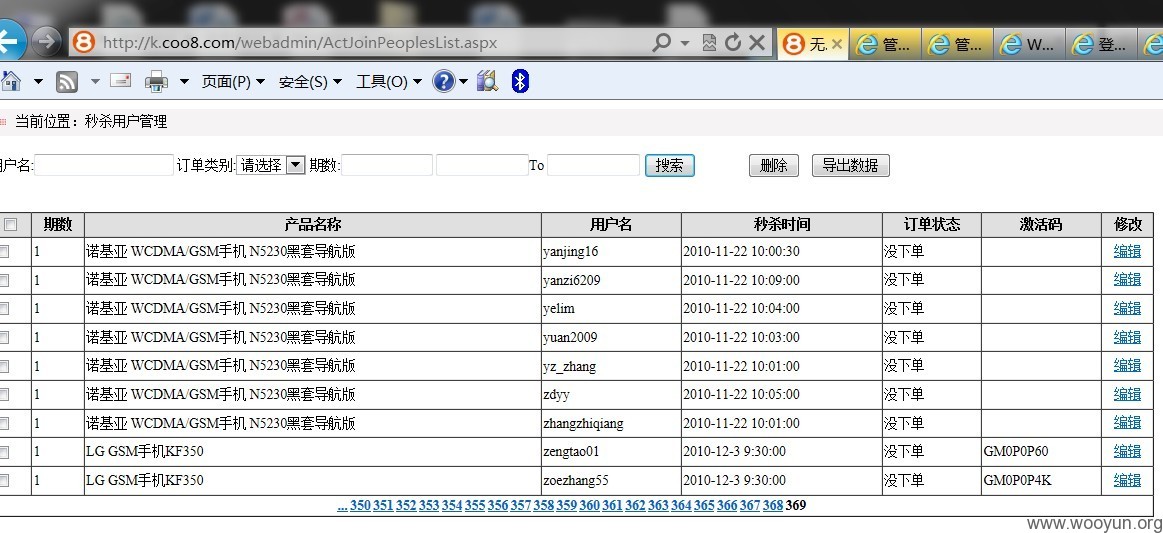
Task: Click the browser forward arrow button
Action: click(x=47, y=42)
